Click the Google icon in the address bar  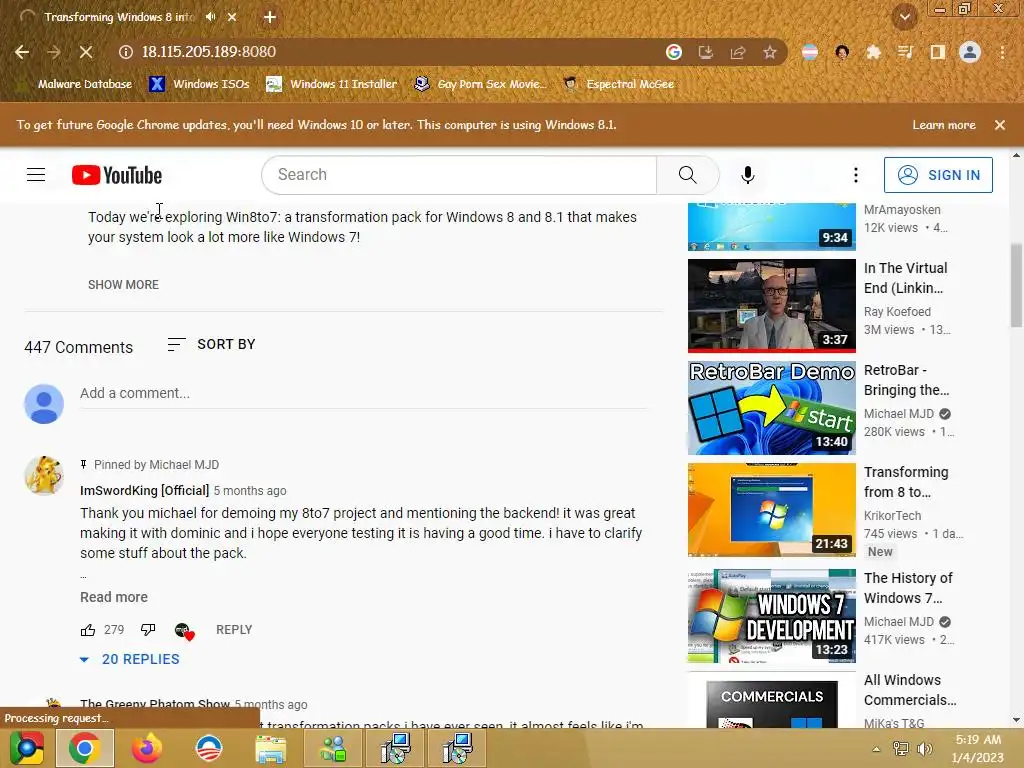point(673,52)
